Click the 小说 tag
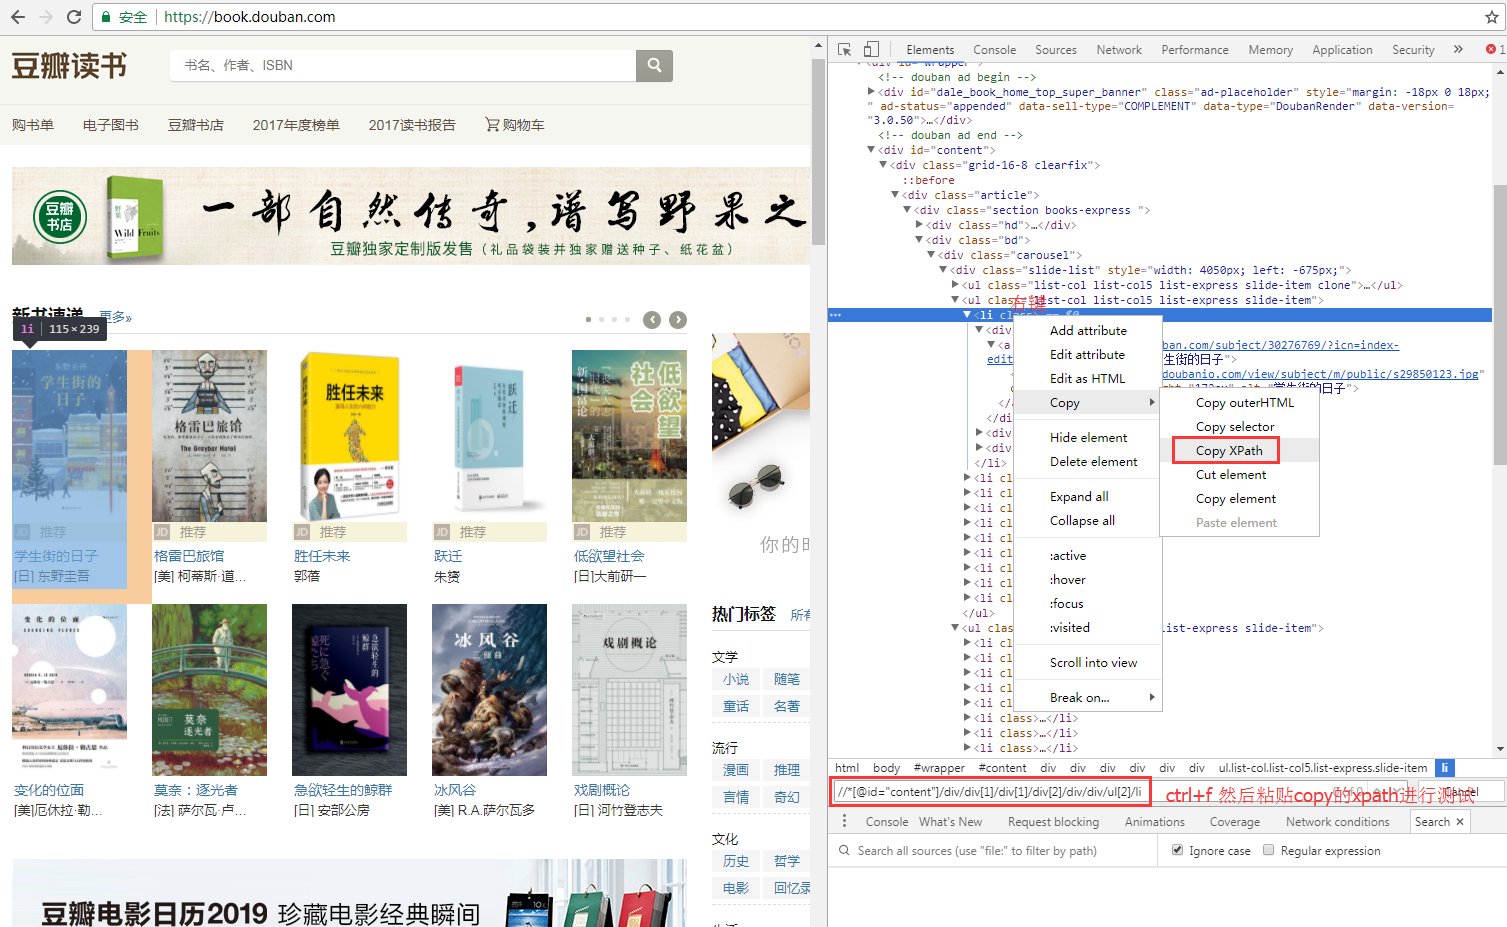The width and height of the screenshot is (1507, 927). click(x=736, y=679)
